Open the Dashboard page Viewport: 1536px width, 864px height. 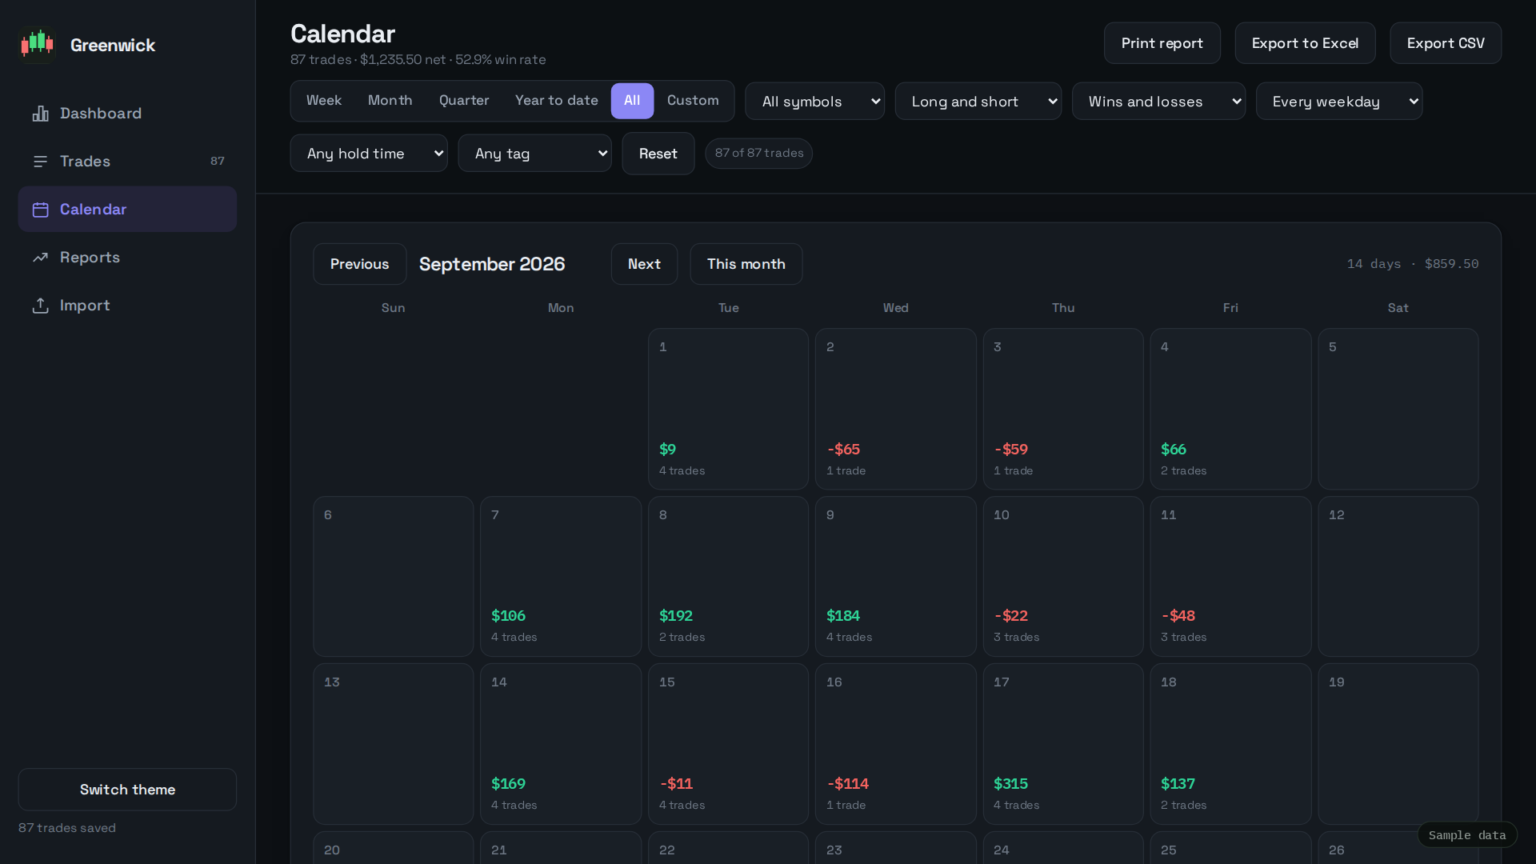pos(127,113)
